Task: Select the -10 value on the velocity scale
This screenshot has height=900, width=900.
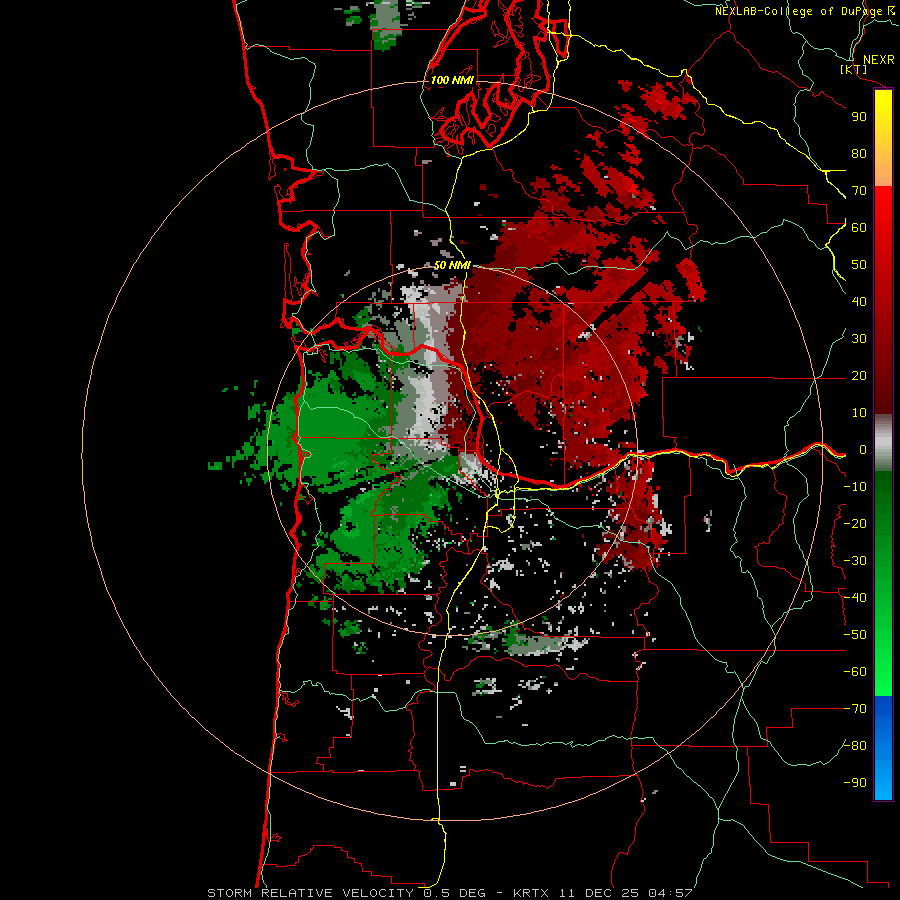Action: click(x=855, y=487)
